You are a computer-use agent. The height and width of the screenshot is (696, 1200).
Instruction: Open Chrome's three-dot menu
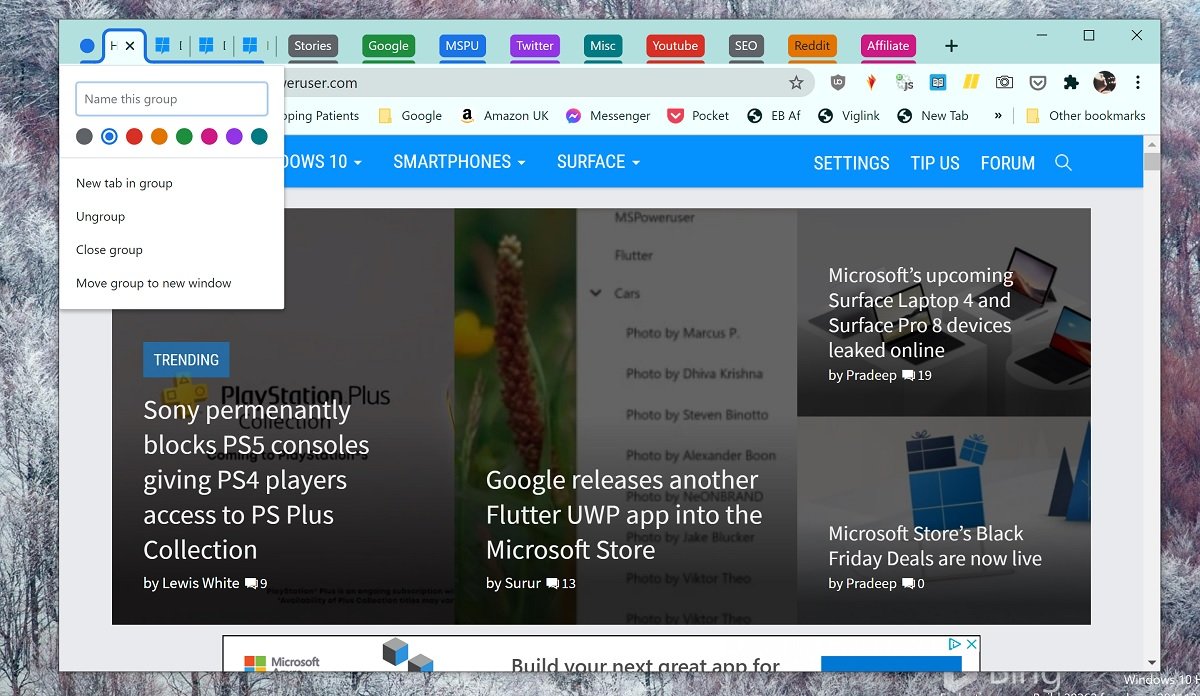pos(1137,83)
